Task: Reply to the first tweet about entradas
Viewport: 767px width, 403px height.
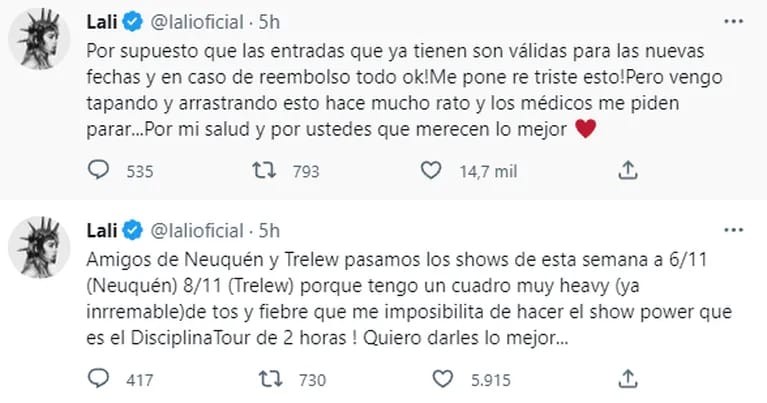Action: click(98, 171)
